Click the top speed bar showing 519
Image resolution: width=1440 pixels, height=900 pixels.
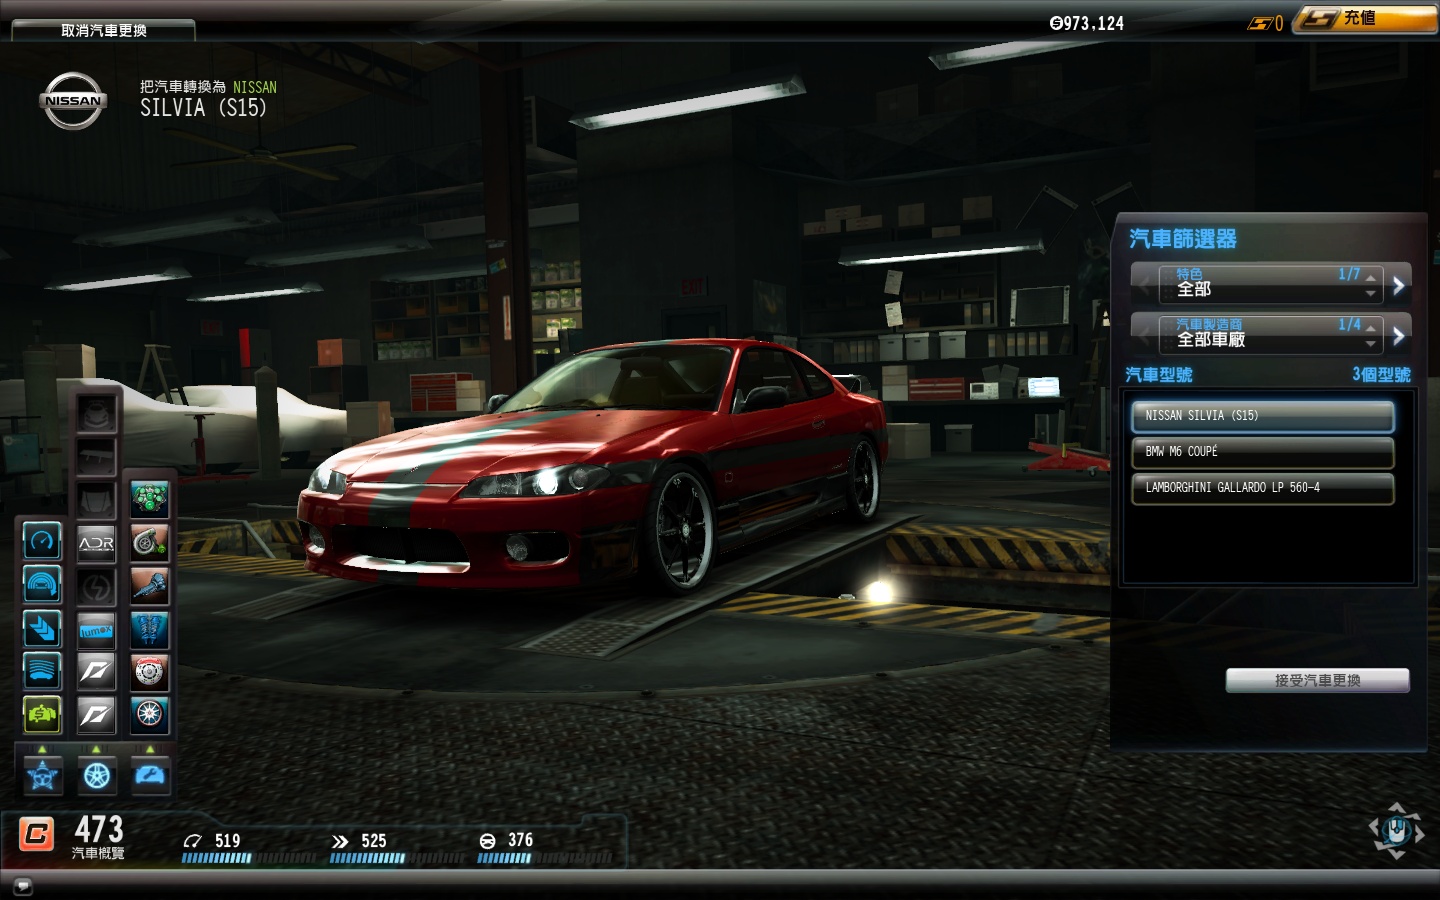(248, 858)
